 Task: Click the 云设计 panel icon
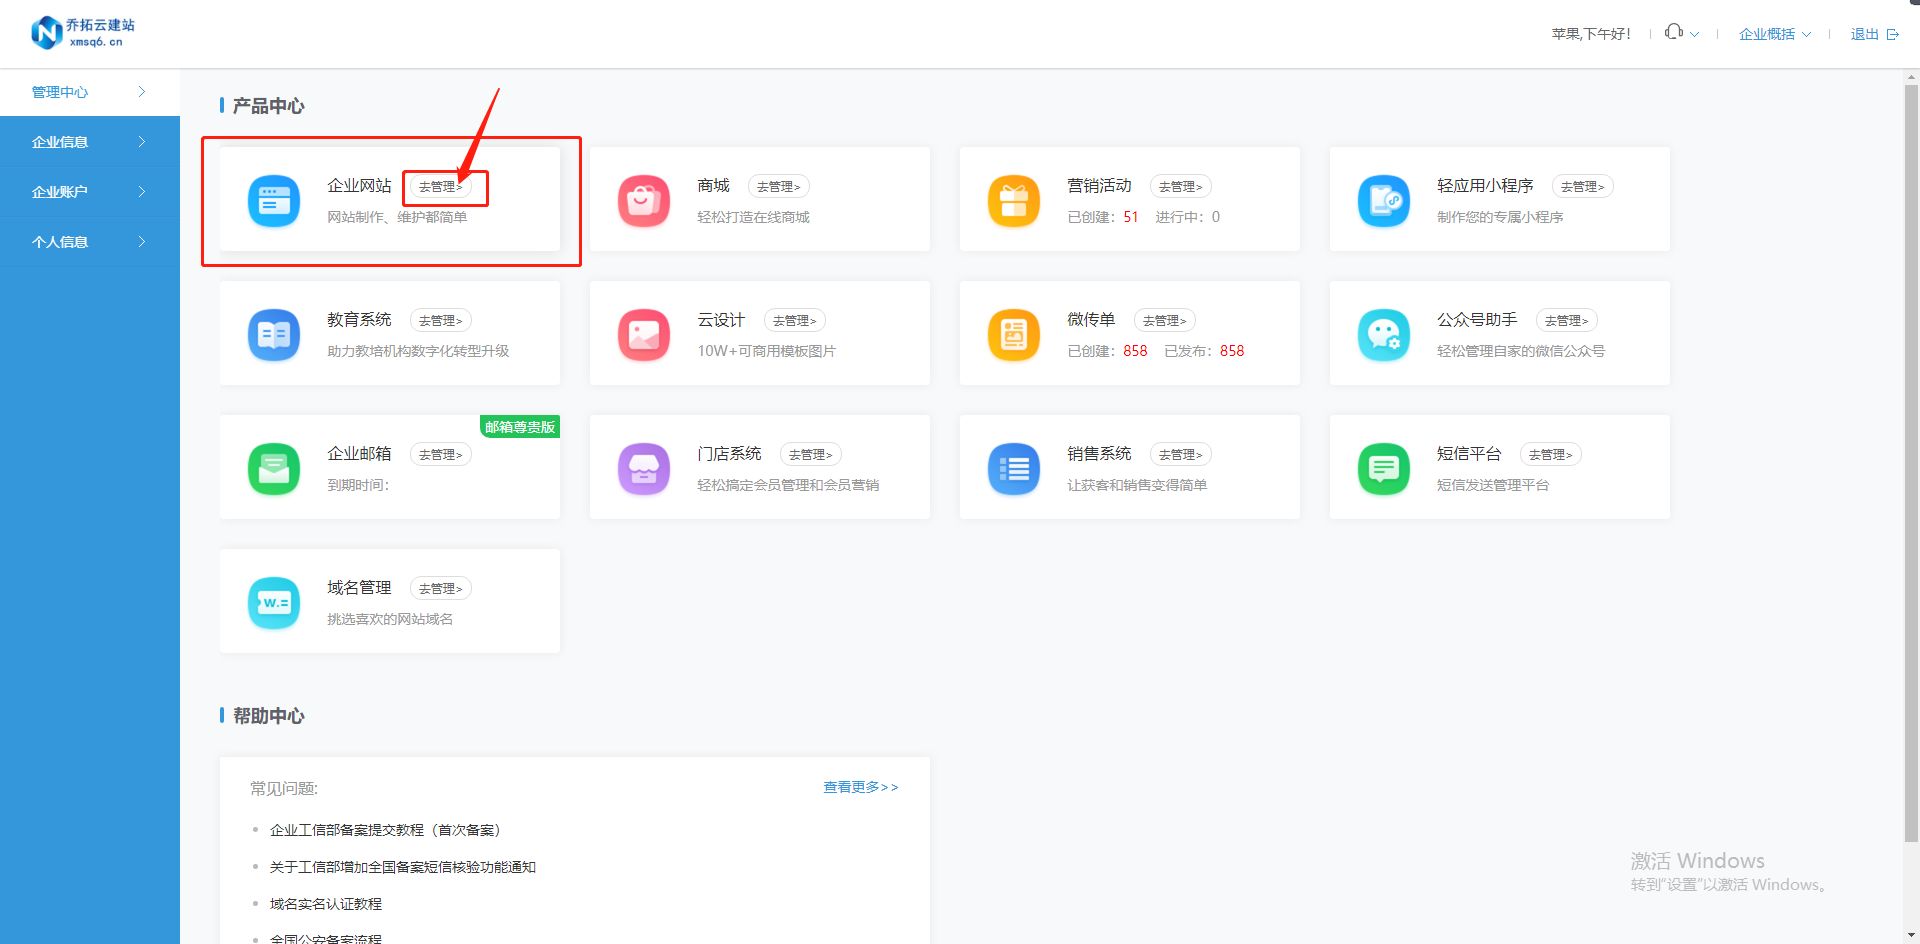pyautogui.click(x=643, y=334)
